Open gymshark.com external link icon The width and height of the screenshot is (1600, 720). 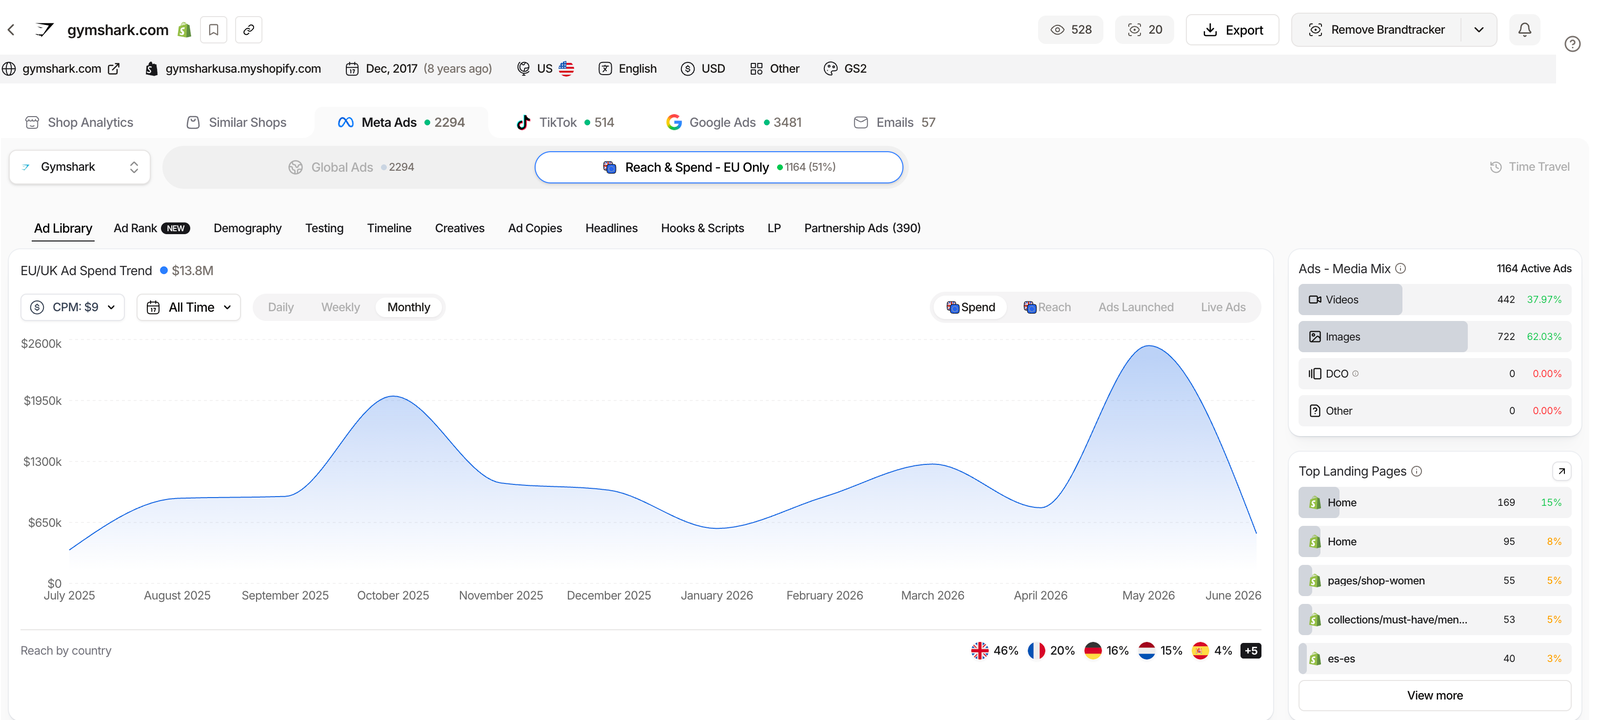pos(114,69)
